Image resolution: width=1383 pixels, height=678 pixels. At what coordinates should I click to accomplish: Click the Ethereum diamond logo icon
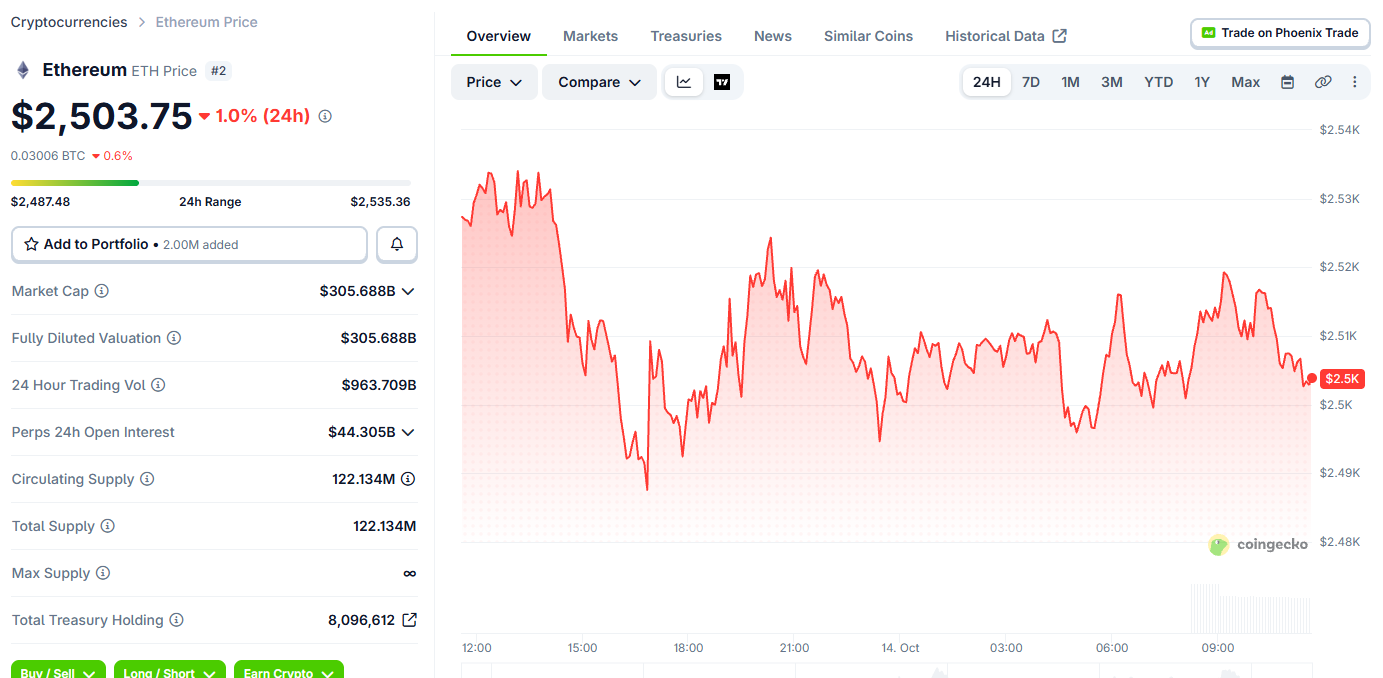coord(22,70)
